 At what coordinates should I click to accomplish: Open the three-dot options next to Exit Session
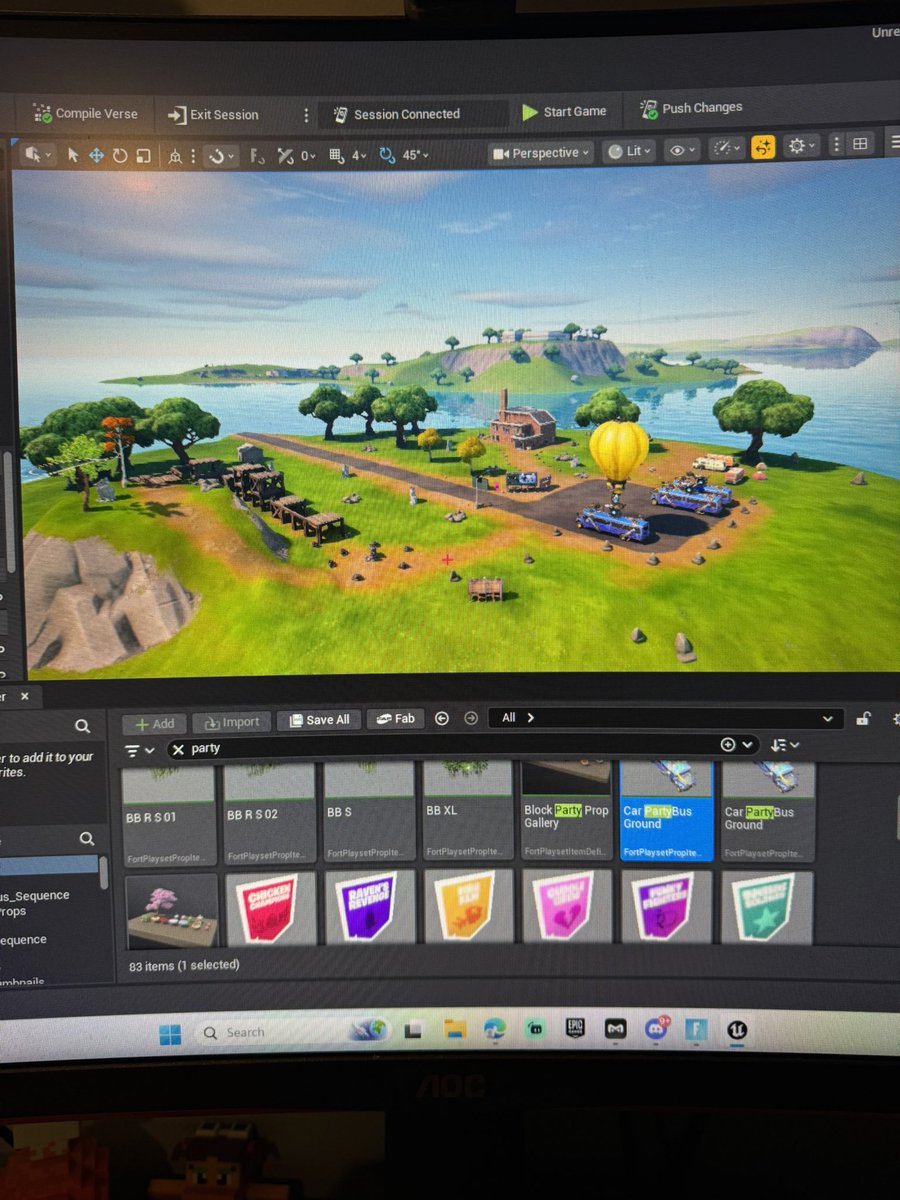pyautogui.click(x=306, y=115)
